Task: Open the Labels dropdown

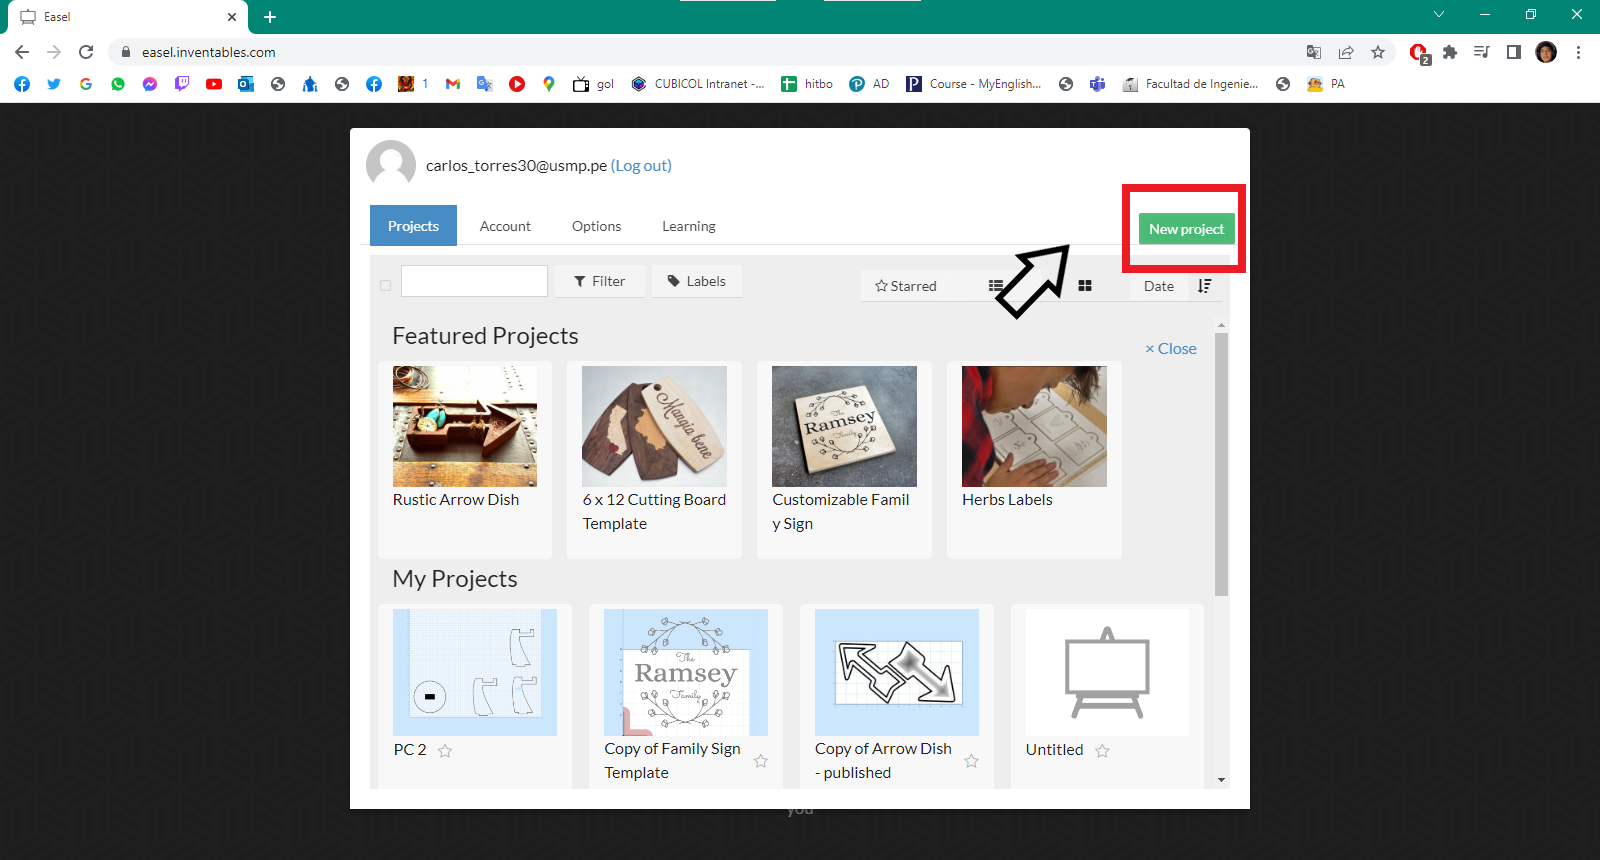Action: coord(697,281)
